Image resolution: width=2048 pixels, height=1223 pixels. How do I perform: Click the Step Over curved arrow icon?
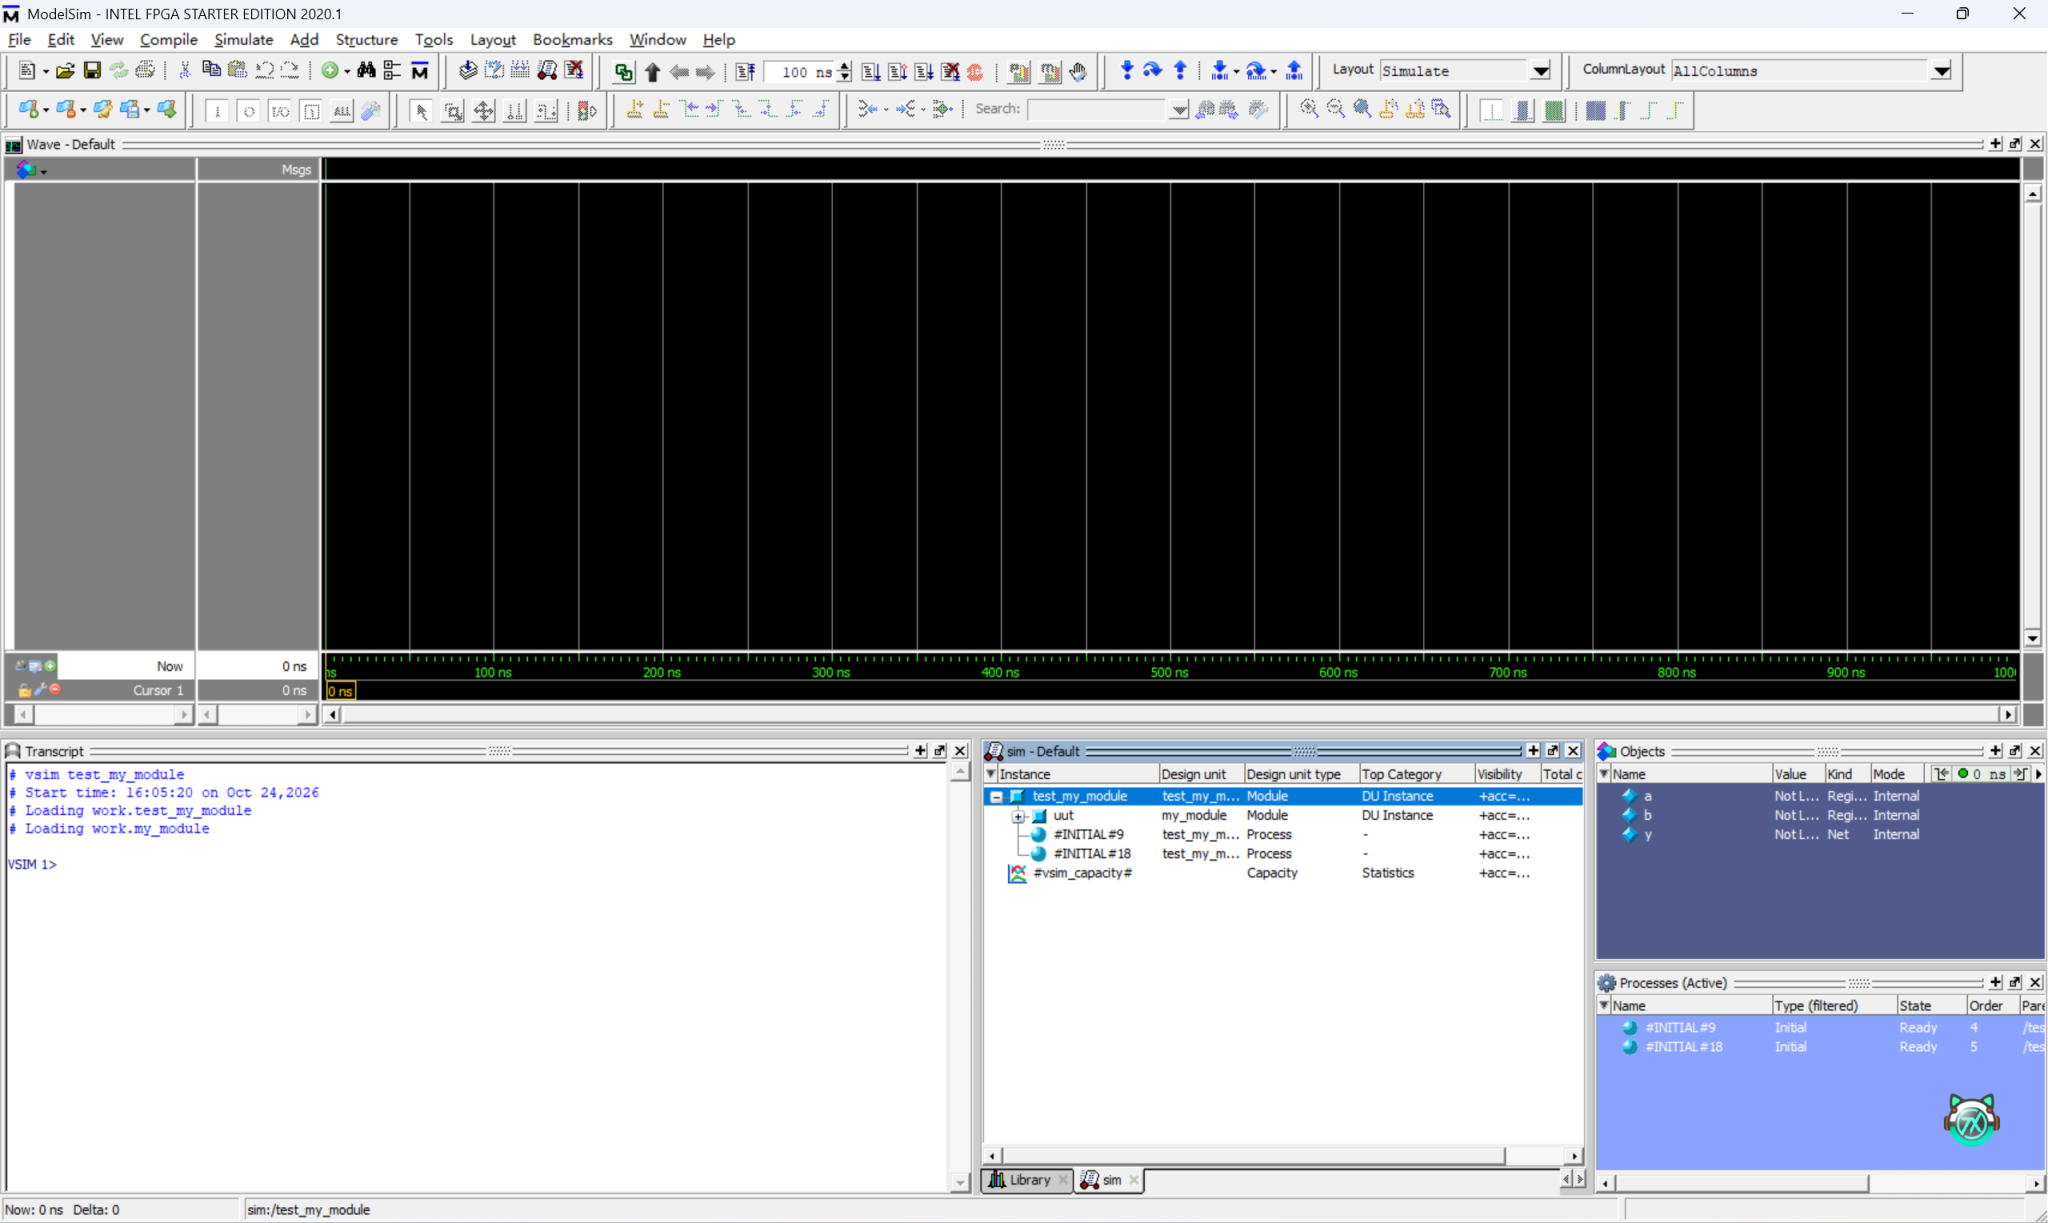point(1153,70)
